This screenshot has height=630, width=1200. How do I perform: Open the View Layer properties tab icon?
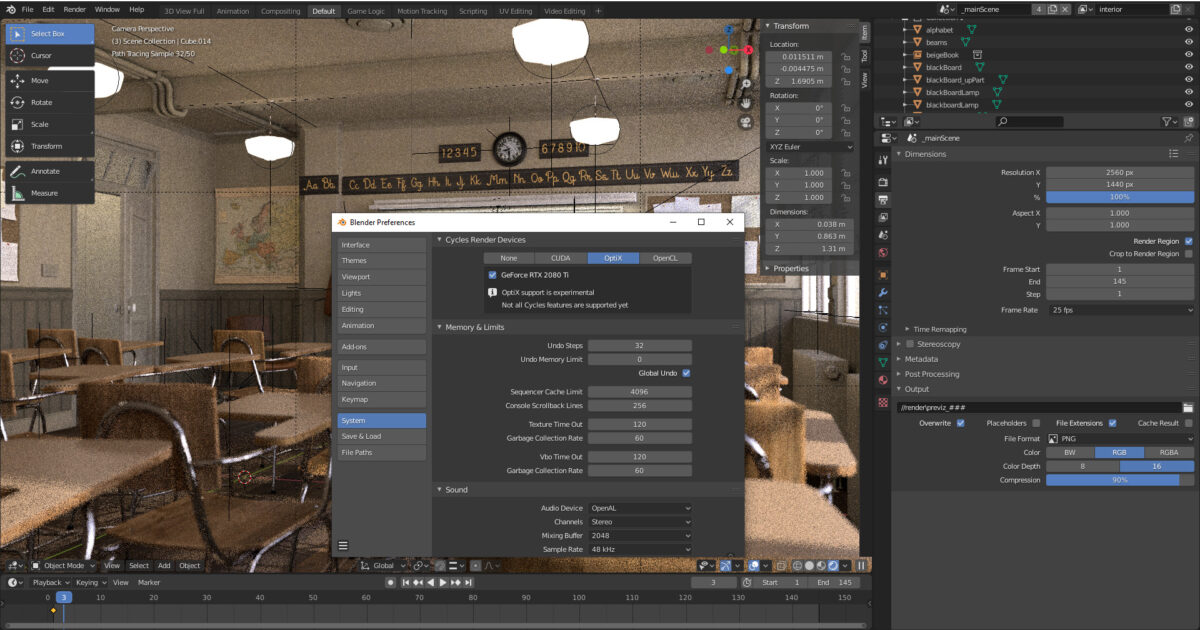[883, 217]
